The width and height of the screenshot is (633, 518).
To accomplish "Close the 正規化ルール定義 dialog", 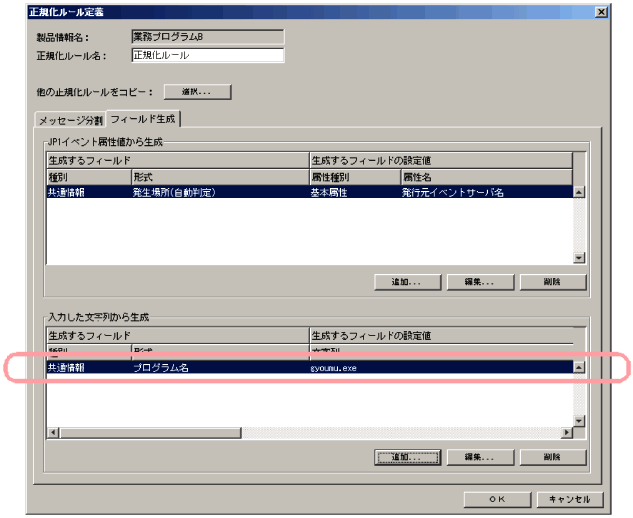I will (601, 12).
